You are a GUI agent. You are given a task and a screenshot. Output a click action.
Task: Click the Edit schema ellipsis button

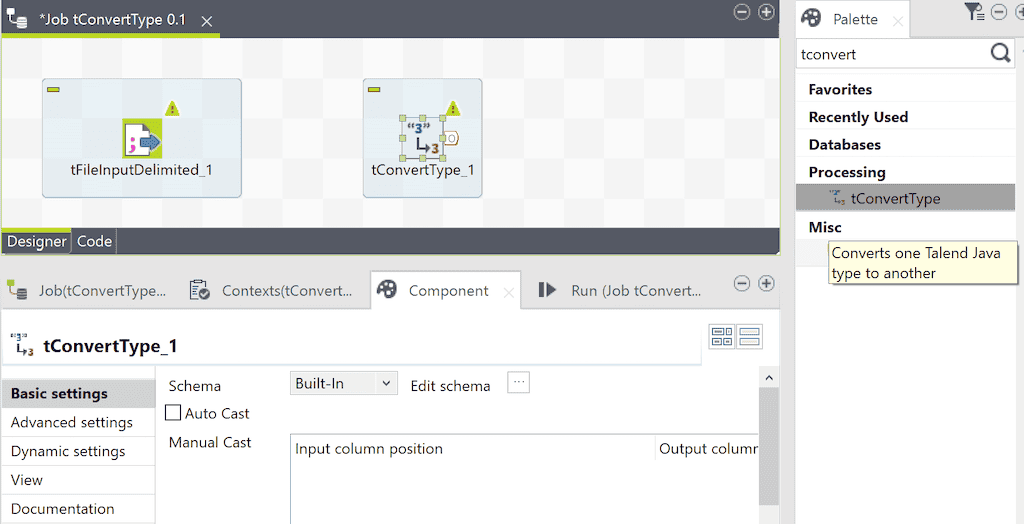coord(518,382)
